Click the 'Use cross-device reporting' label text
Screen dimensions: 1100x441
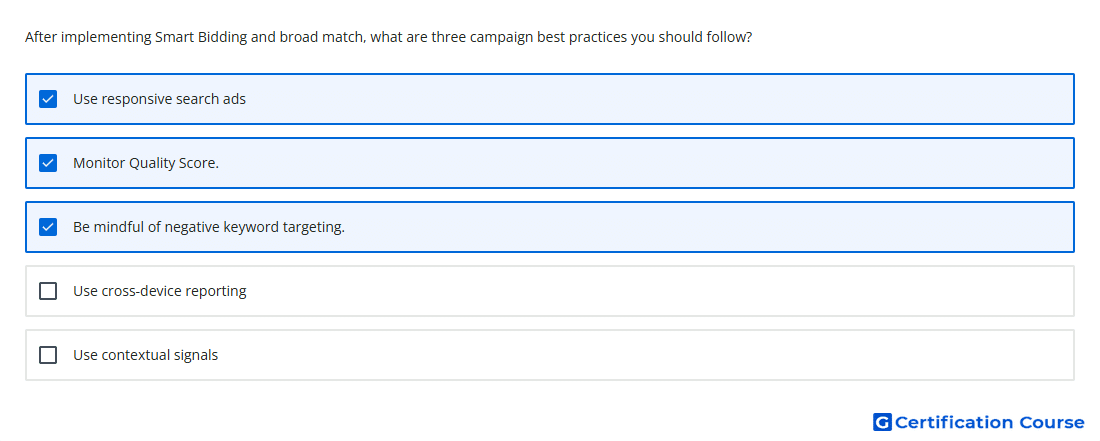click(x=160, y=291)
